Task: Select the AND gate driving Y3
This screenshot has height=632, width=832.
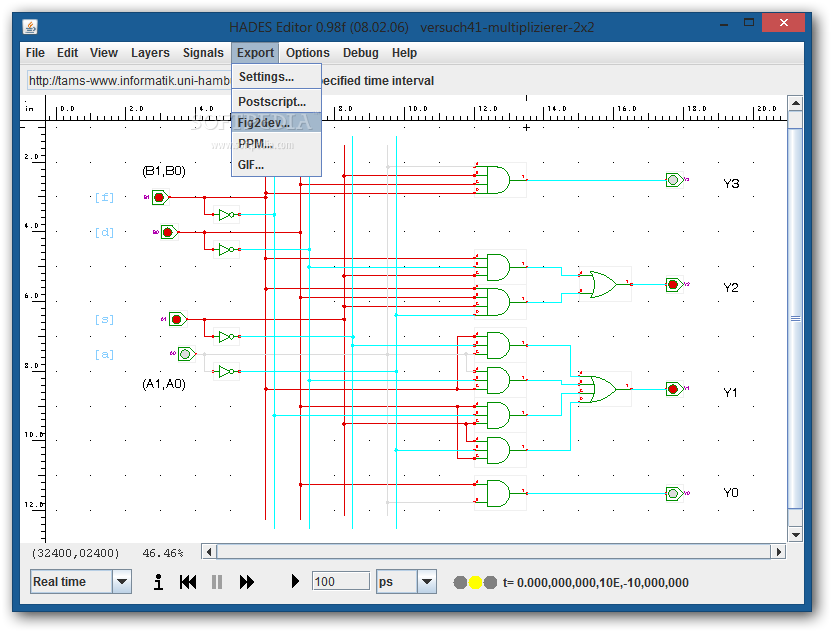Action: 498,180
